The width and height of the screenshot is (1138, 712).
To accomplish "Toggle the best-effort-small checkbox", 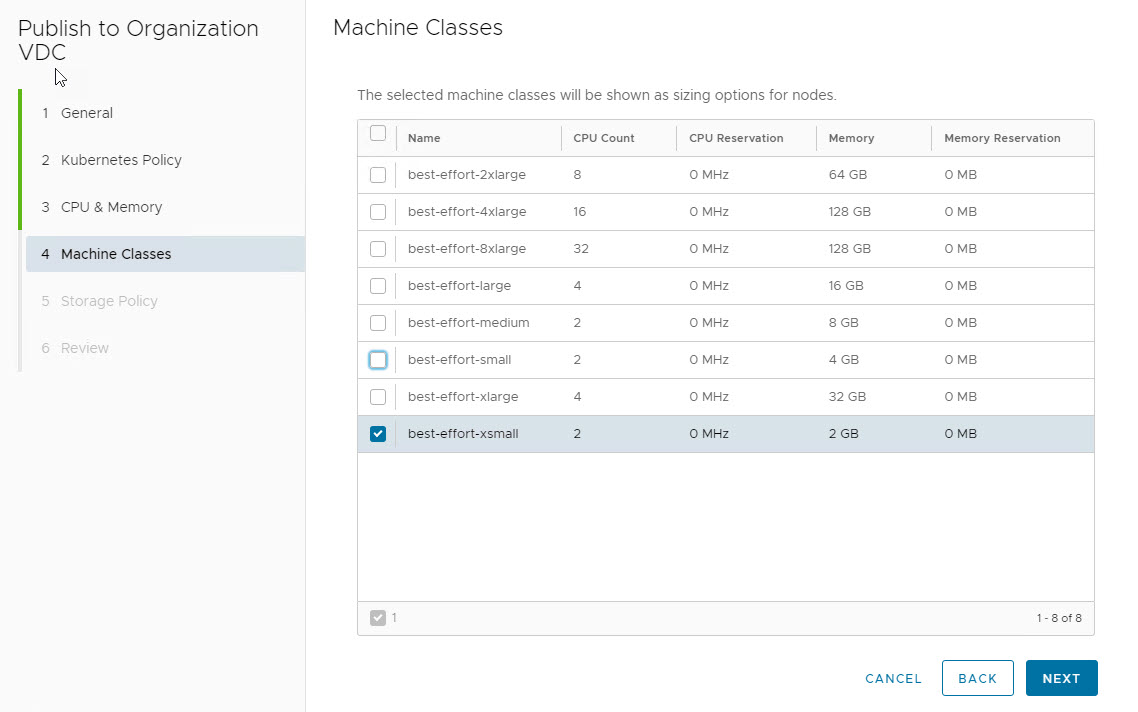I will (377, 360).
